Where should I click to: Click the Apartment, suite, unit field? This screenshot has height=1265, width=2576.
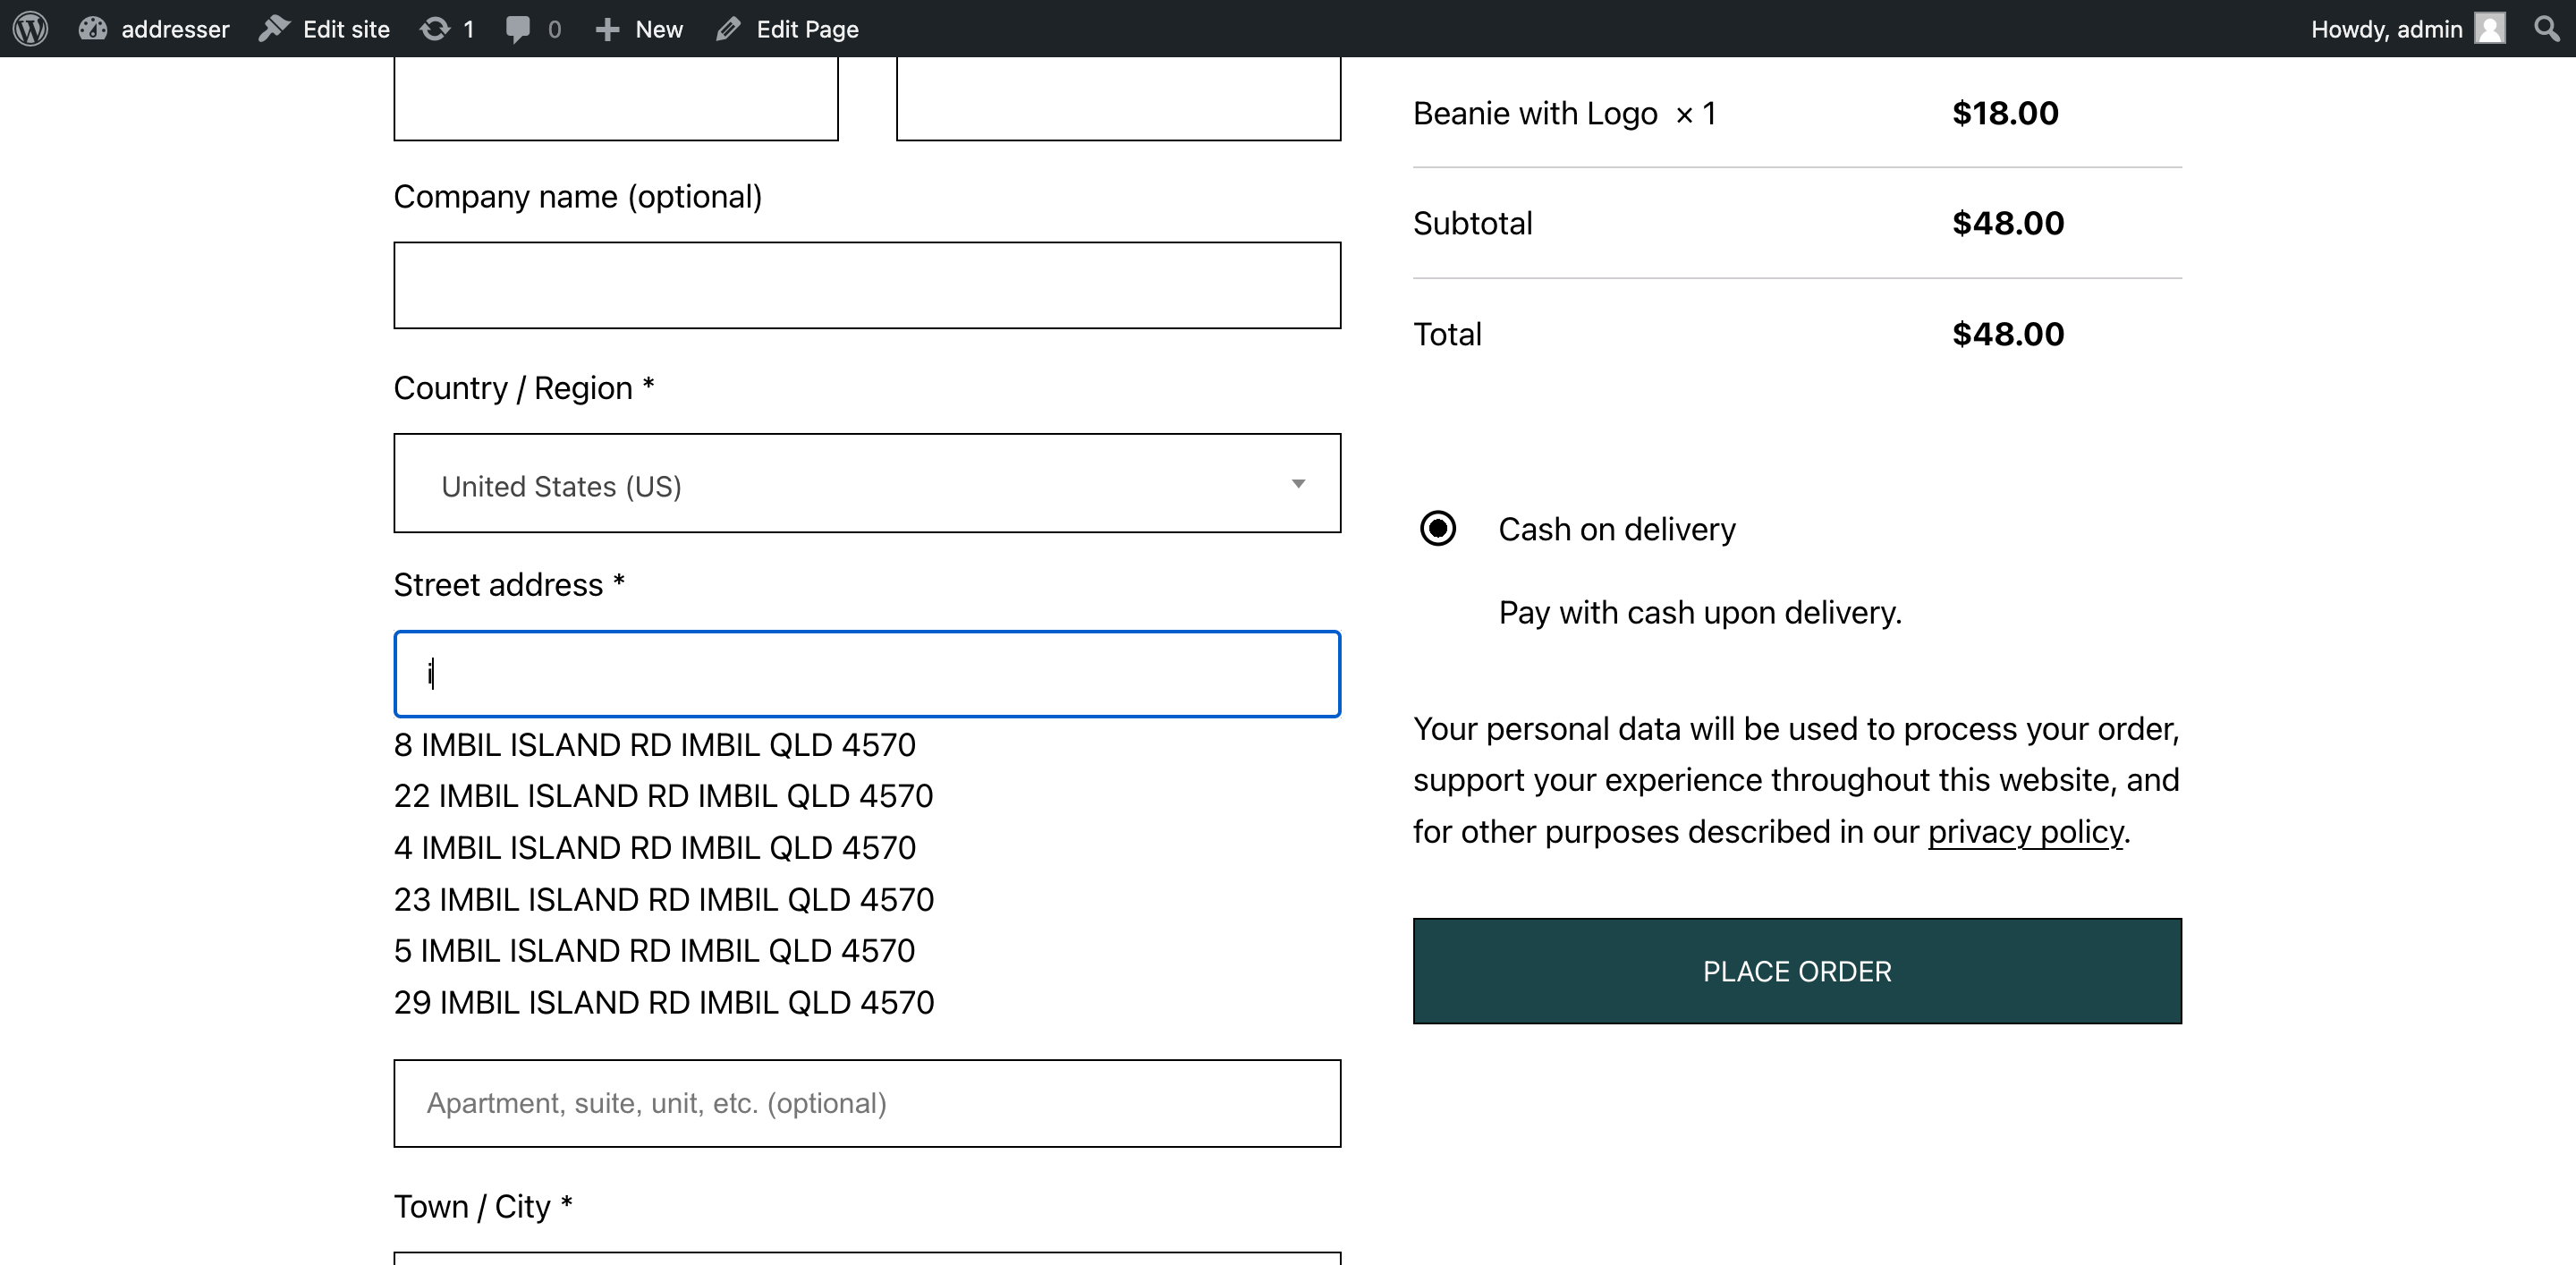pos(867,1103)
